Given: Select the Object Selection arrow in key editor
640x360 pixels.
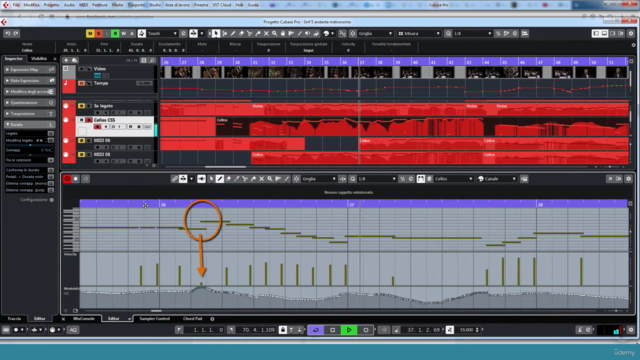Looking at the screenshot, I should (211, 179).
